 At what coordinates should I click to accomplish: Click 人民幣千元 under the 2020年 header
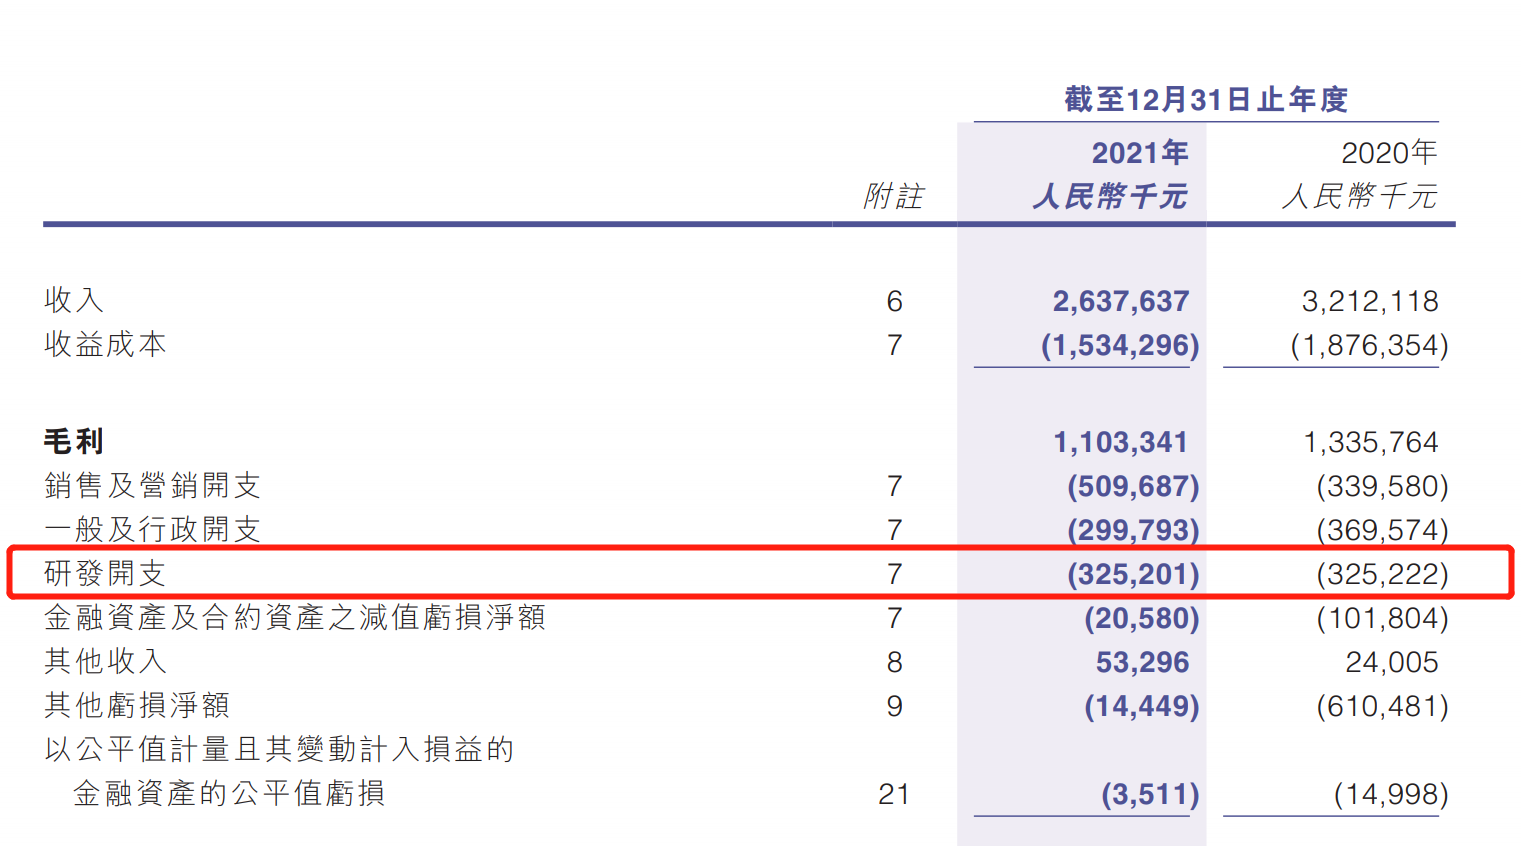point(1360,196)
